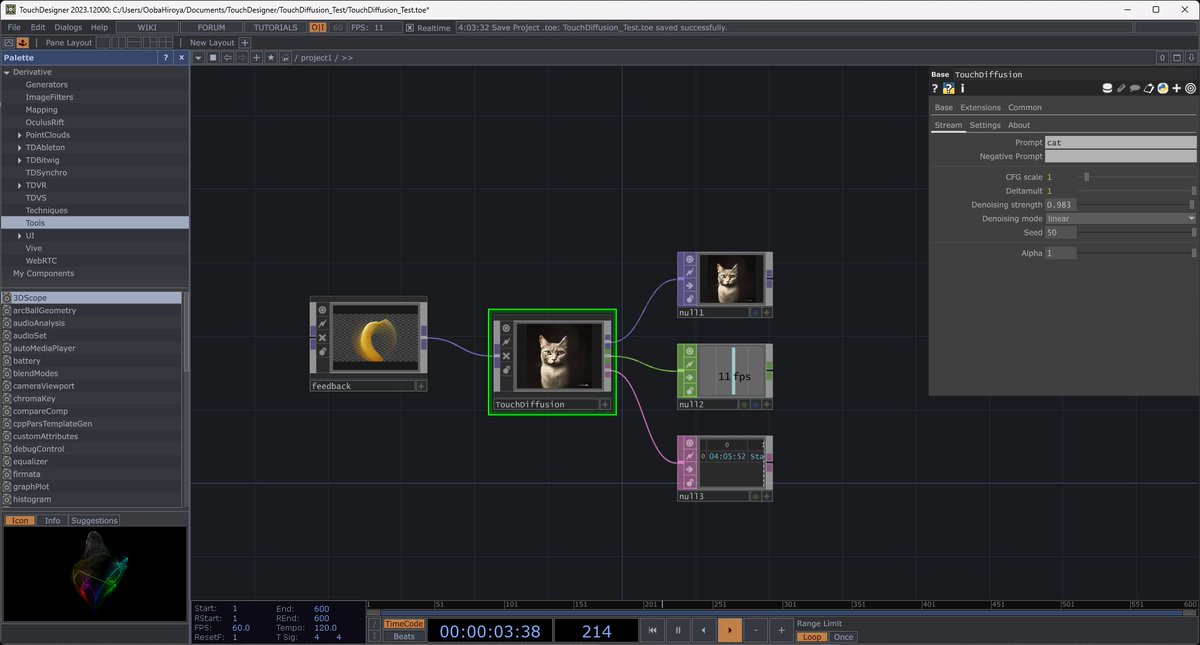The image size is (1200, 645).
Task: Expand TDBitwig folder in palette
Action: [19, 160]
